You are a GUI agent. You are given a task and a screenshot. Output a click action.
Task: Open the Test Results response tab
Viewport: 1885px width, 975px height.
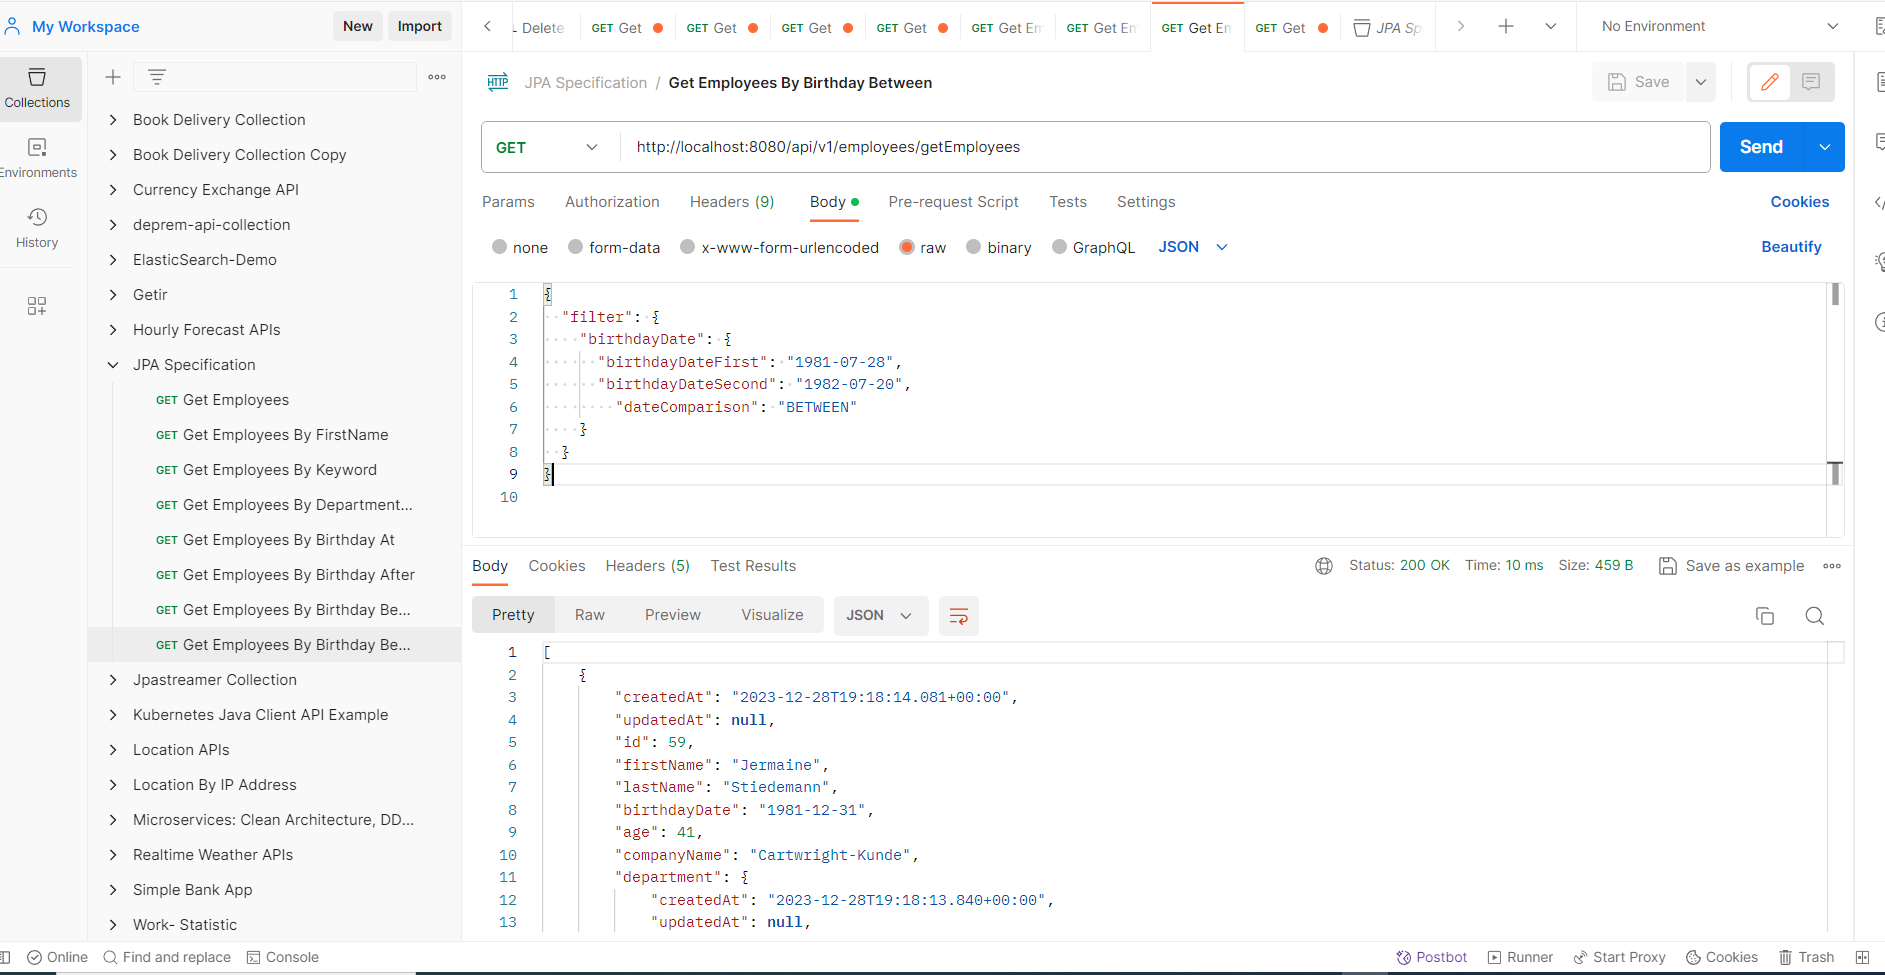click(x=753, y=566)
